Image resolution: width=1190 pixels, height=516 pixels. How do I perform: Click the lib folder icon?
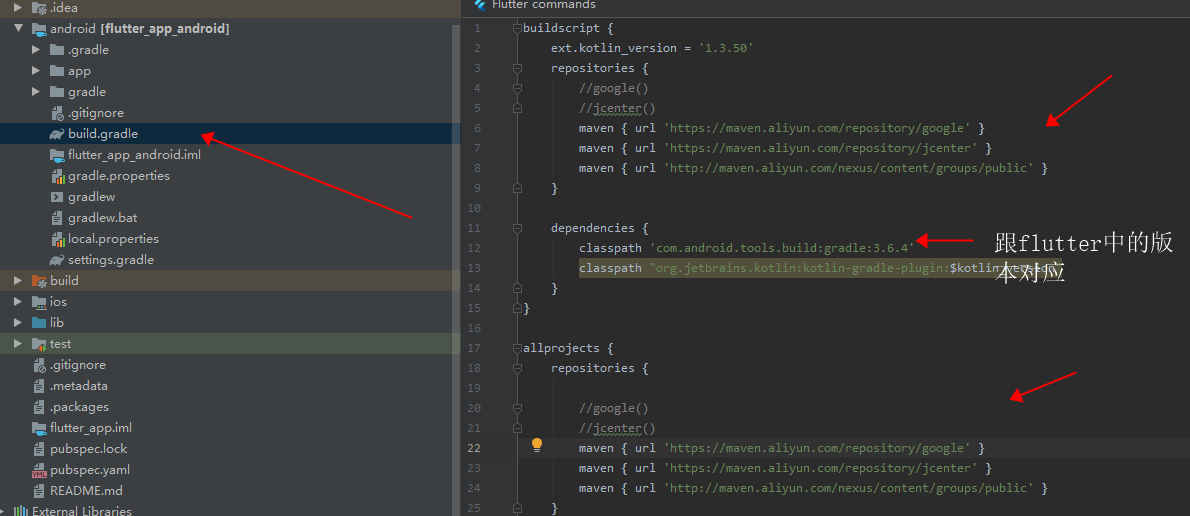39,322
